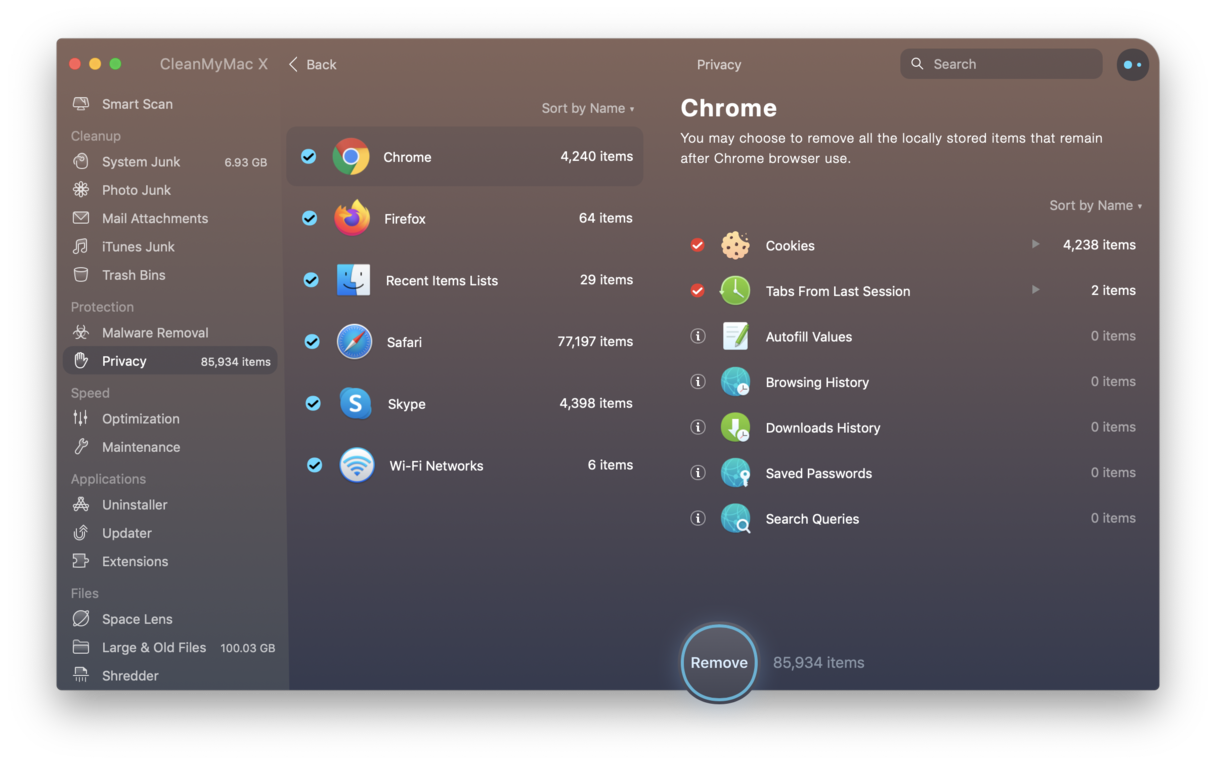Expand the Cookies disclosure triangle
Image resolution: width=1216 pixels, height=765 pixels.
click(x=1035, y=244)
